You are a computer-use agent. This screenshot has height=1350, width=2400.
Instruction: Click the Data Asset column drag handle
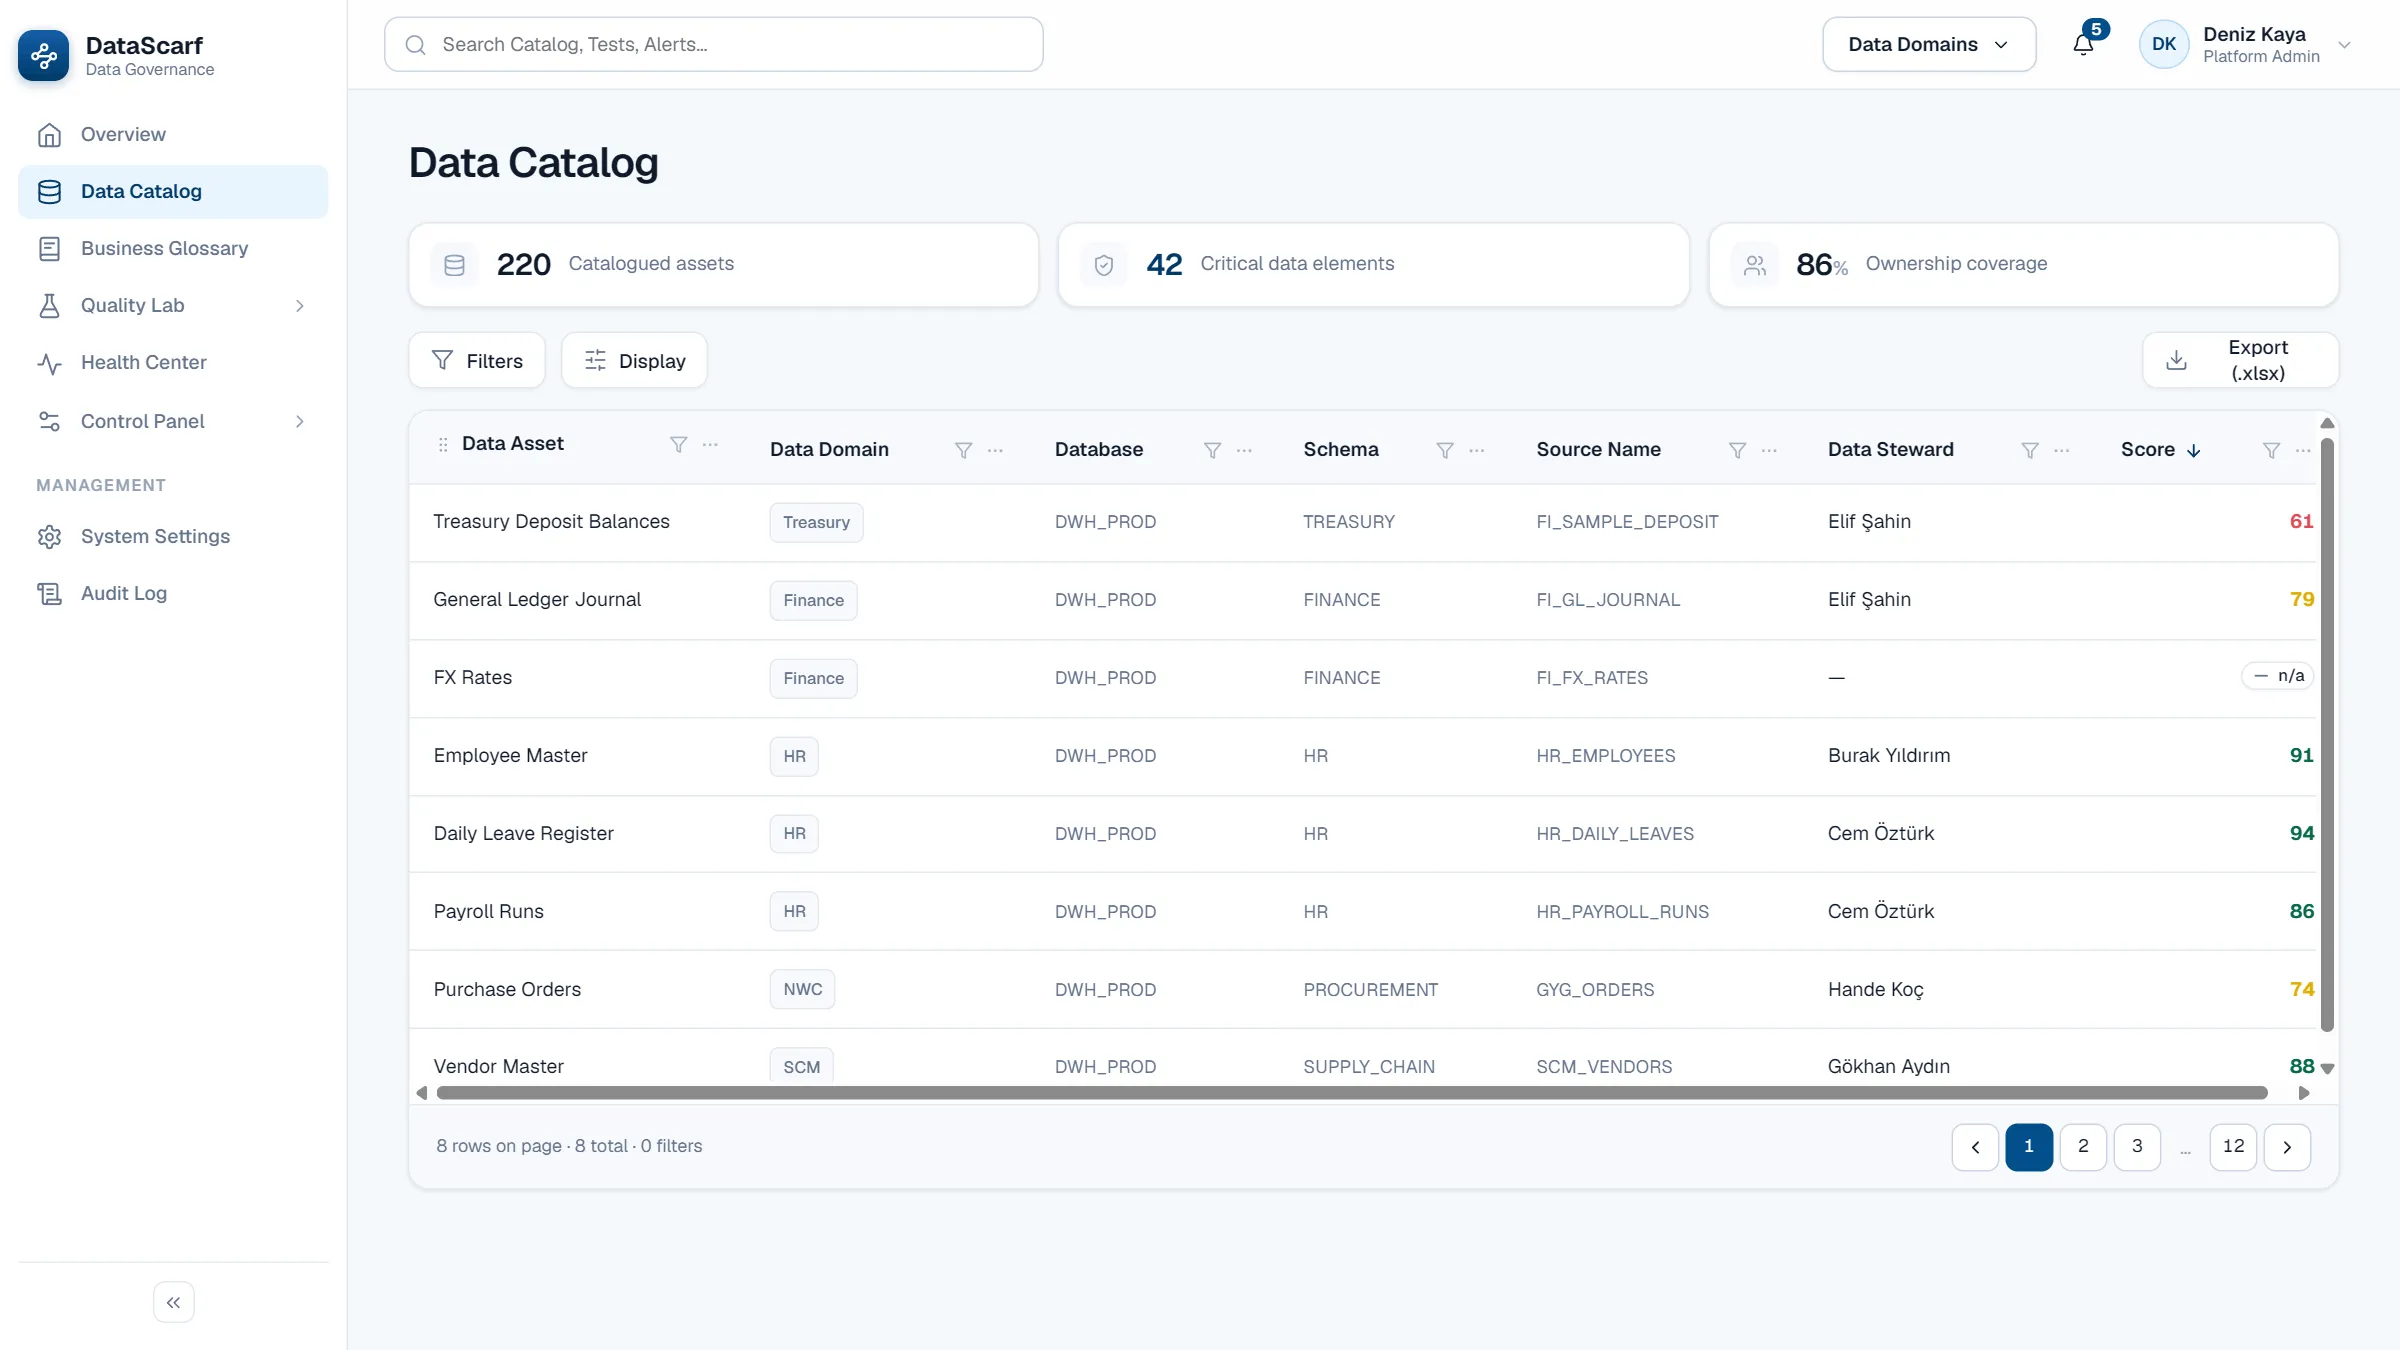click(443, 444)
